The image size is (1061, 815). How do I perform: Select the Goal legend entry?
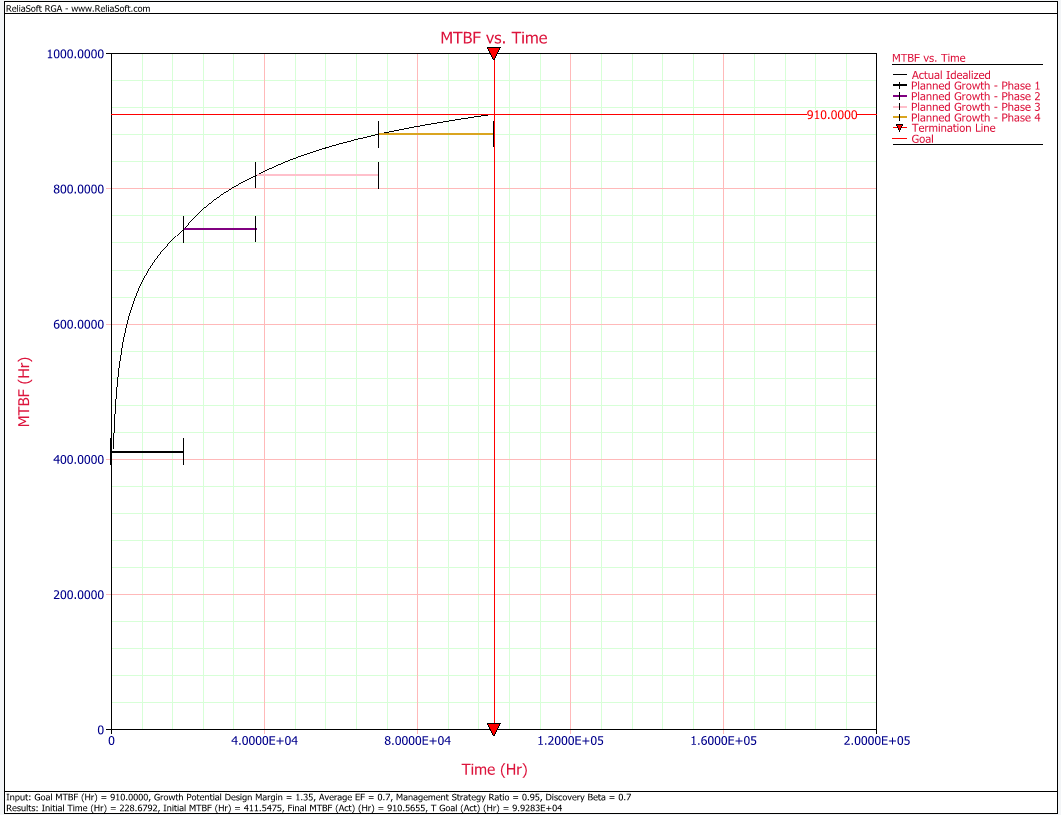tap(922, 139)
